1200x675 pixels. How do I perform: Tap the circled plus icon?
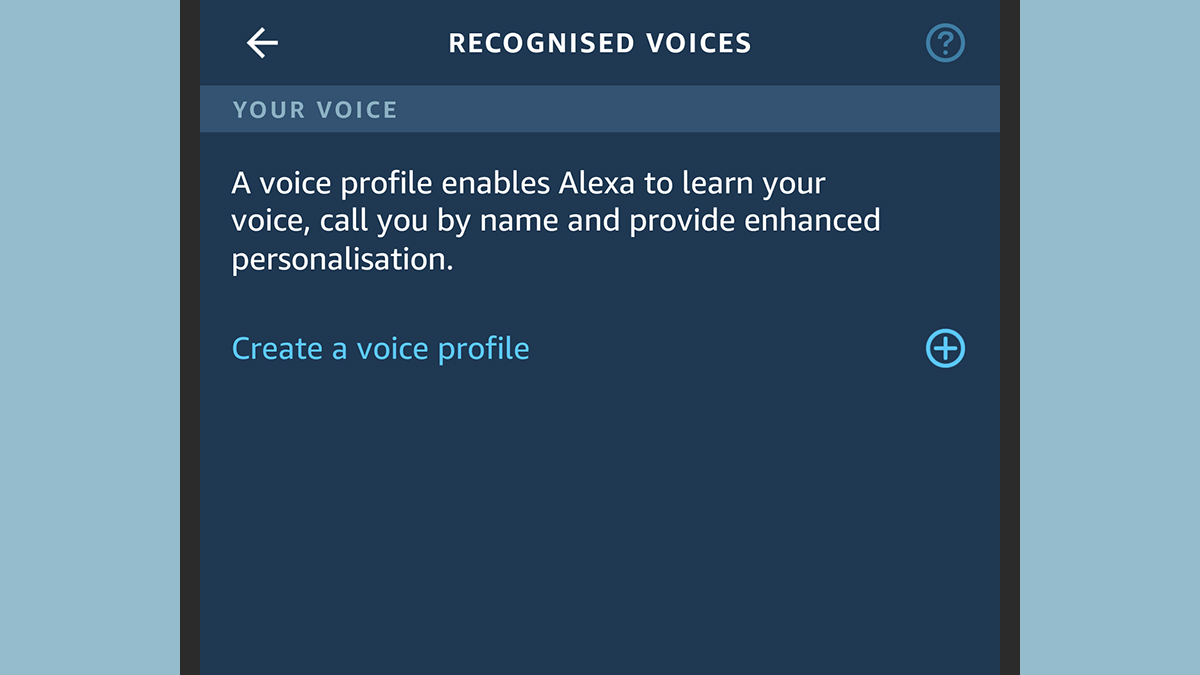pyautogui.click(x=945, y=348)
